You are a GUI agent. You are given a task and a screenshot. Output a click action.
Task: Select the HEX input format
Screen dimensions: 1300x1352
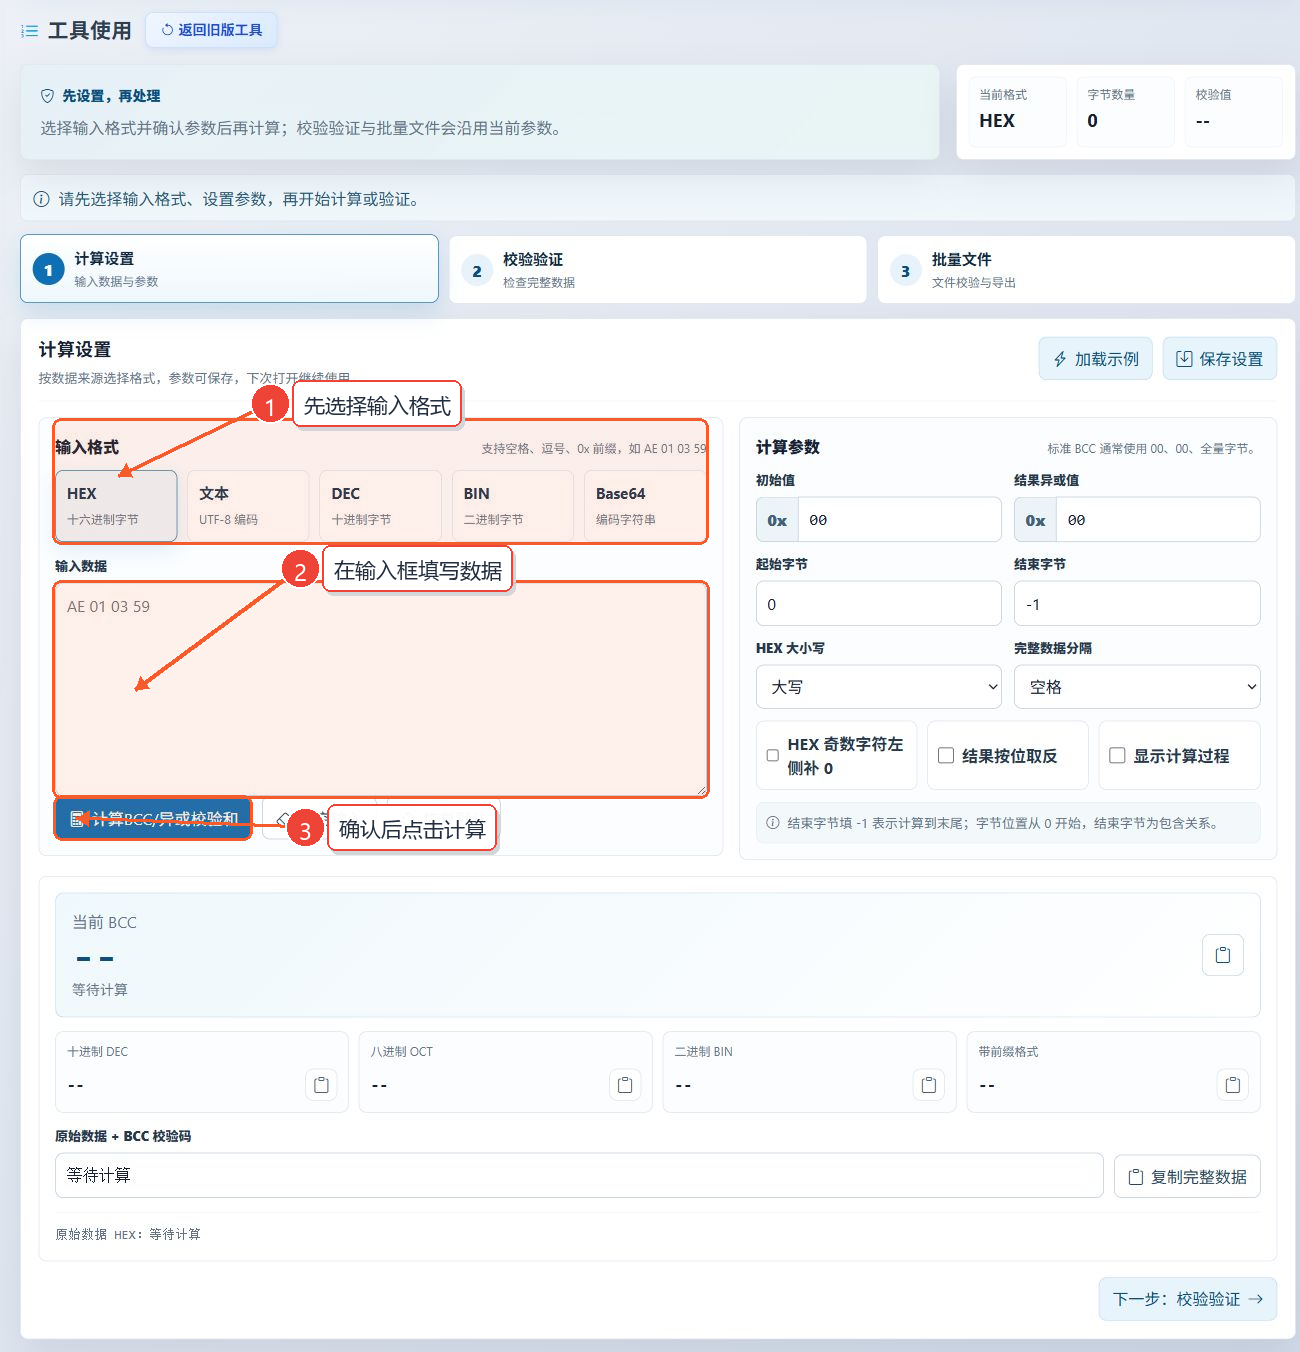(x=116, y=506)
